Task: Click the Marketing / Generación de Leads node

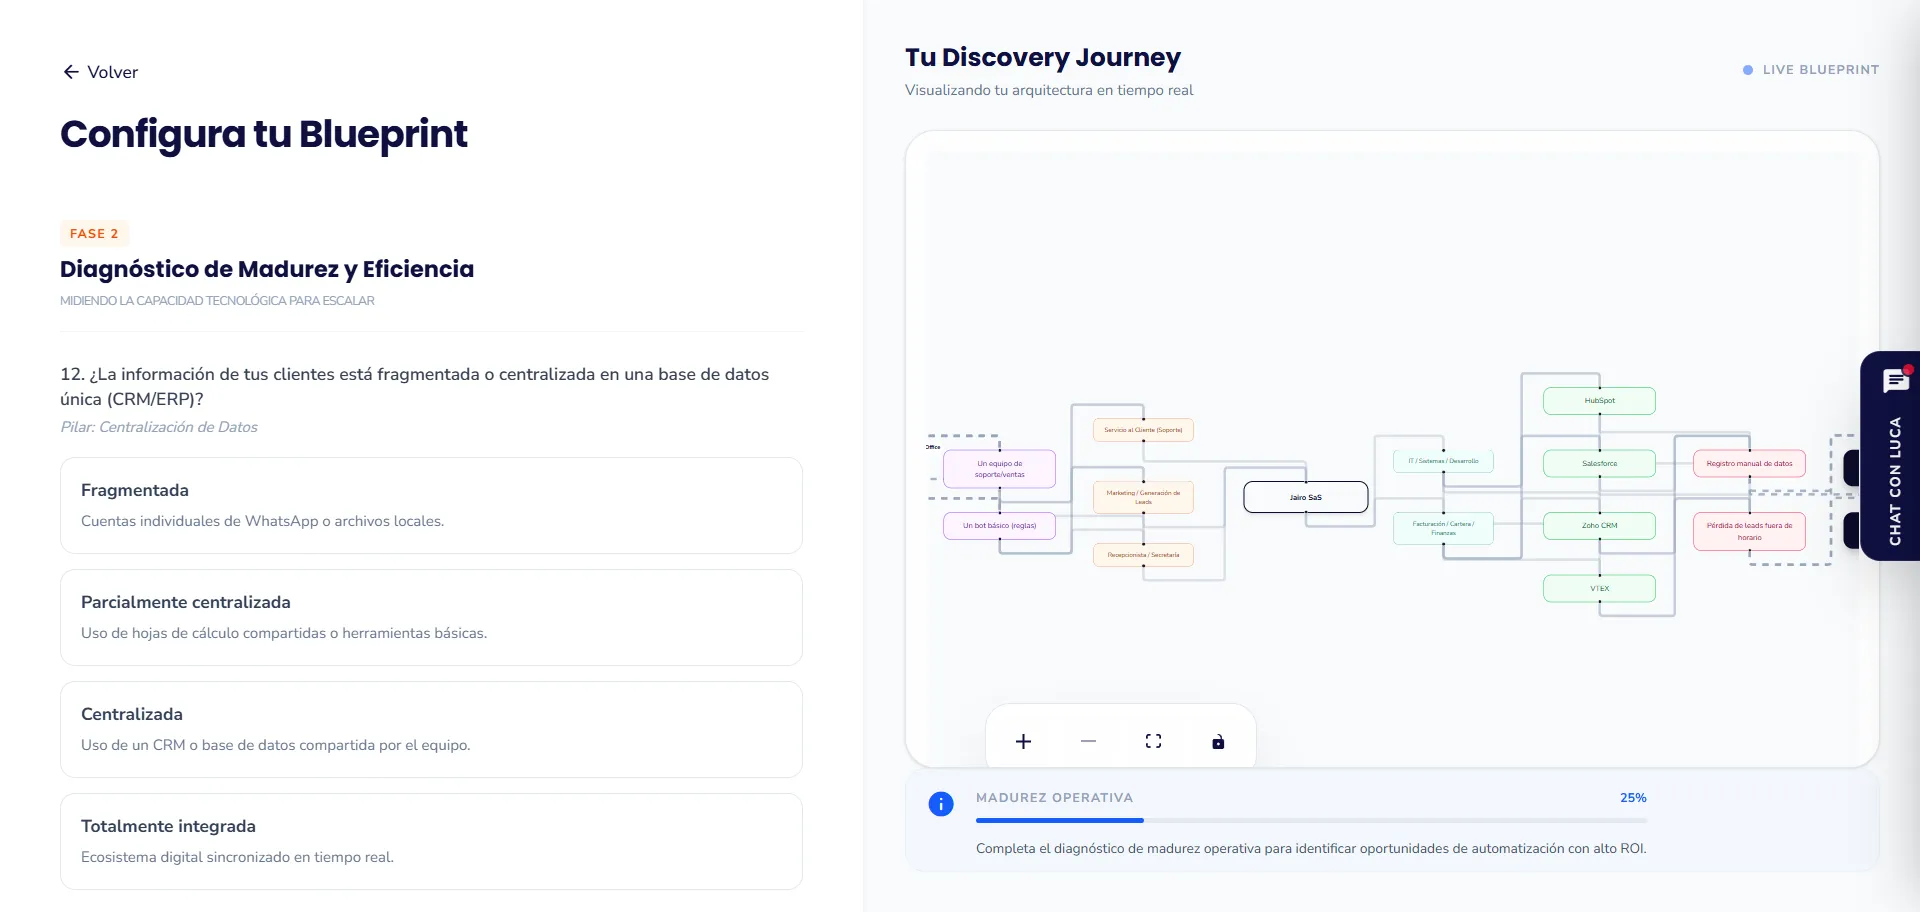Action: pyautogui.click(x=1143, y=496)
